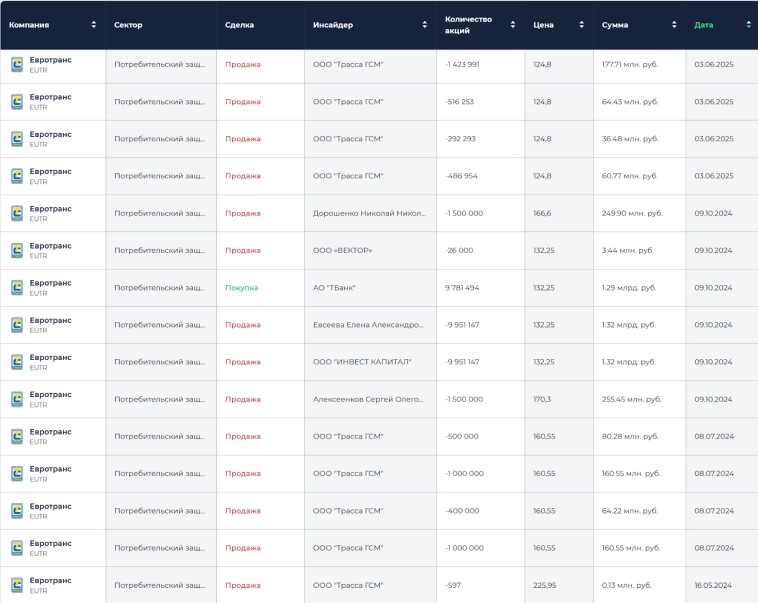Toggle sort order on the Дата column

pos(748,25)
